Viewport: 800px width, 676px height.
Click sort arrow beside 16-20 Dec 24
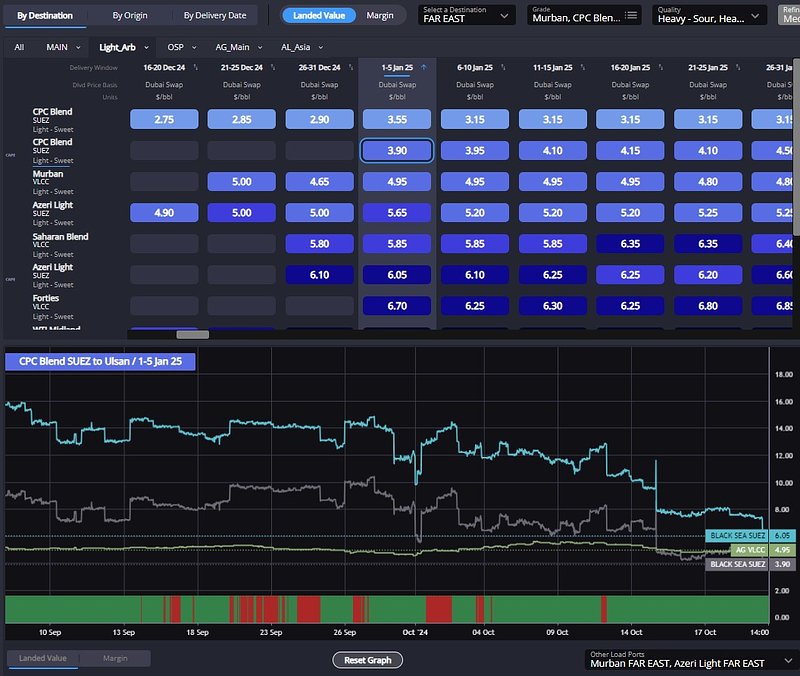[195, 67]
